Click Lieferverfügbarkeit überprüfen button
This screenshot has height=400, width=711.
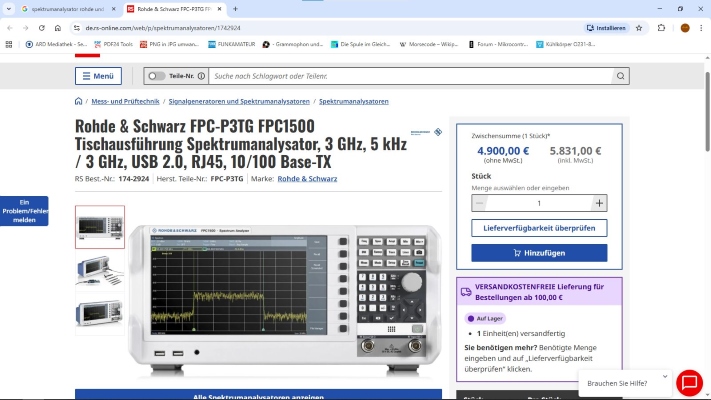click(x=539, y=228)
